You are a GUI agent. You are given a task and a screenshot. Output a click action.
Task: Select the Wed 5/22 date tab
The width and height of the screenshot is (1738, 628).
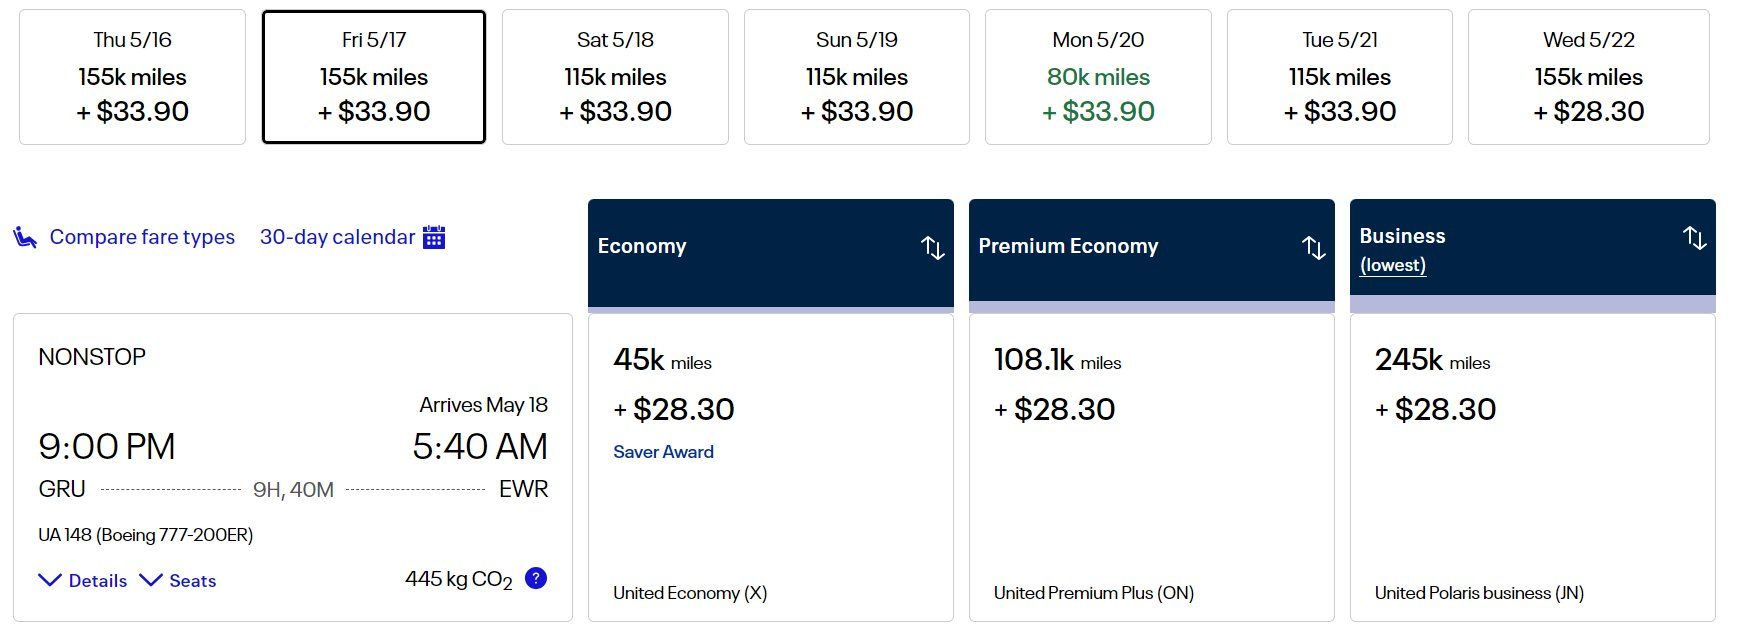pyautogui.click(x=1589, y=77)
